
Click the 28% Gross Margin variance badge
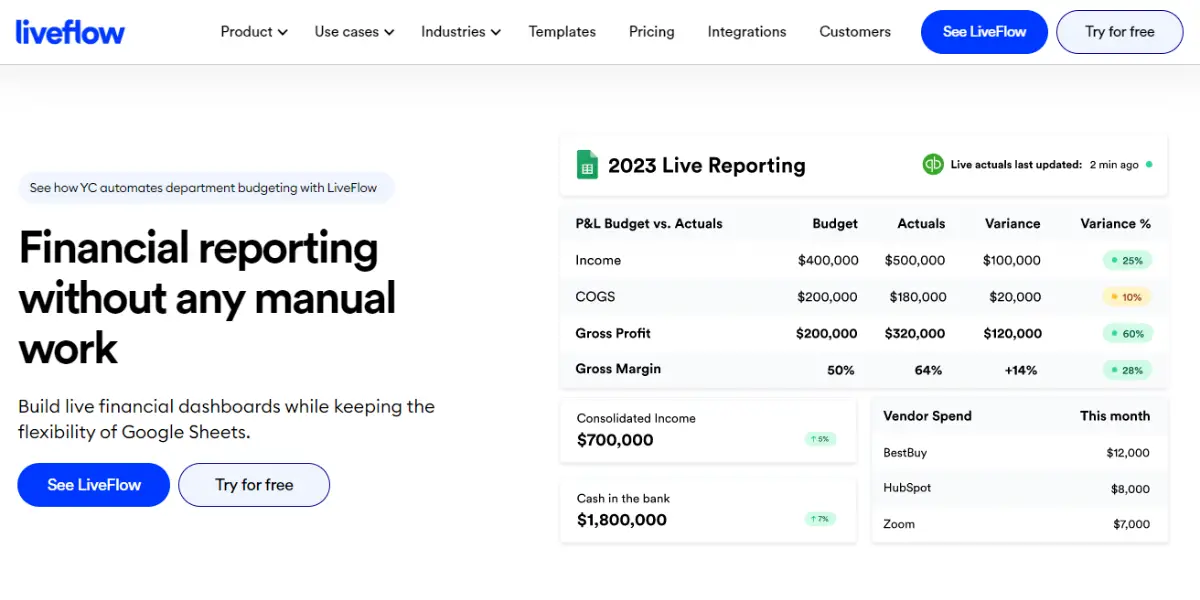tap(1127, 370)
